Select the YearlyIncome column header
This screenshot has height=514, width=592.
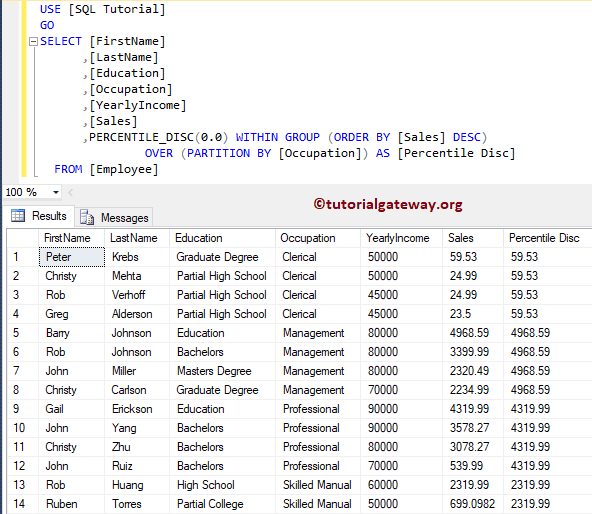(x=401, y=238)
